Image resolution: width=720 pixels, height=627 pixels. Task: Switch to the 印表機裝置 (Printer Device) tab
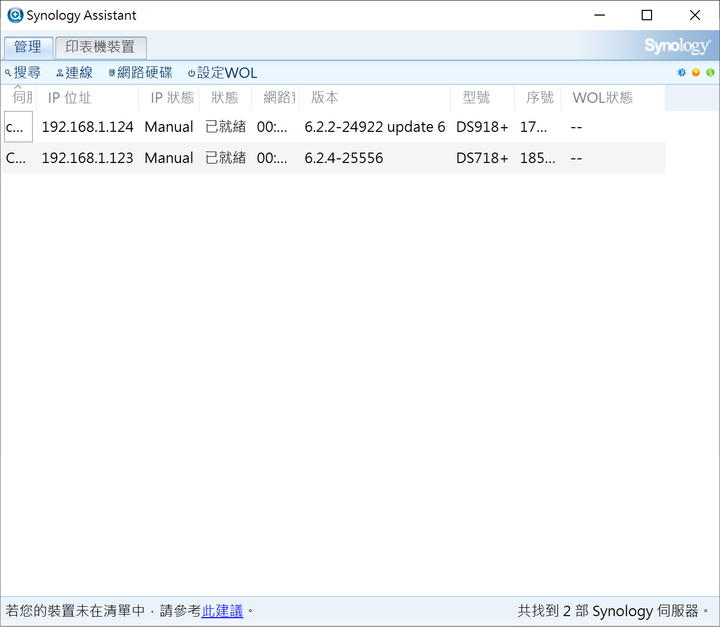[101, 47]
